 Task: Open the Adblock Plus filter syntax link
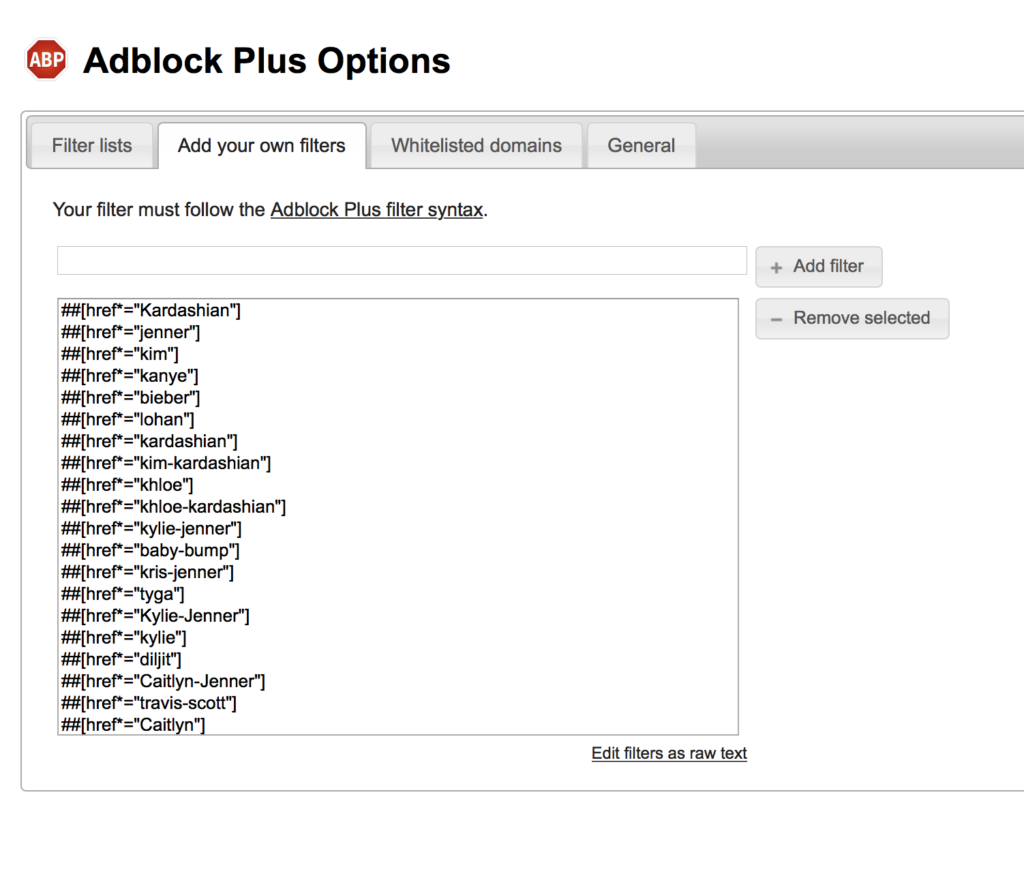(377, 210)
